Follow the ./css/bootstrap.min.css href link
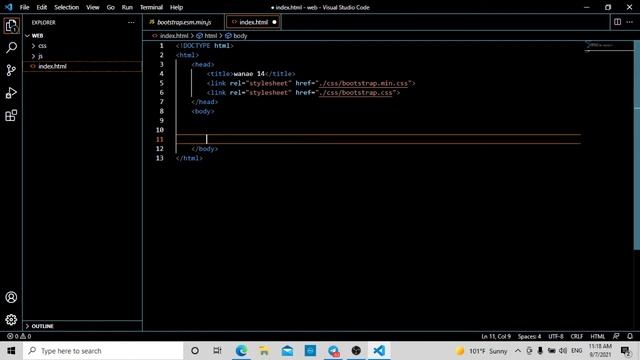This screenshot has width=640, height=360. pyautogui.click(x=363, y=83)
